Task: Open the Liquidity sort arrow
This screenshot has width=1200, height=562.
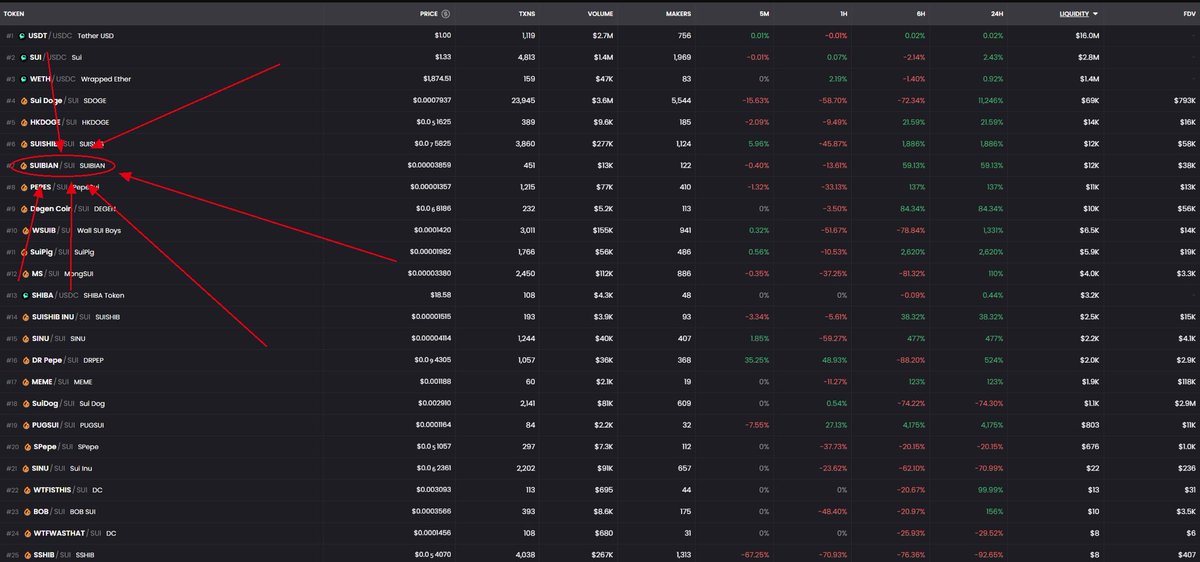Action: click(1095, 14)
